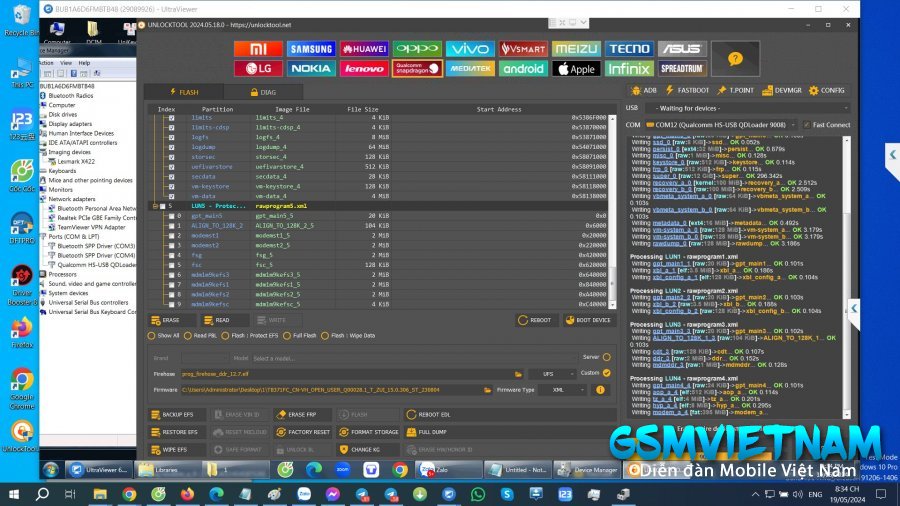Select the Tecno brand logo
Screen dimensions: 900x506
pyautogui.click(x=629, y=49)
